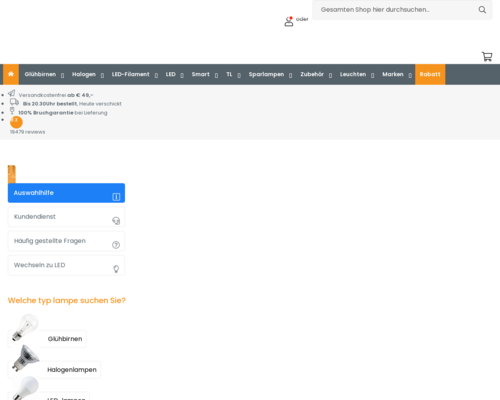Click the headset icon beside Kundendienst

pos(116,221)
